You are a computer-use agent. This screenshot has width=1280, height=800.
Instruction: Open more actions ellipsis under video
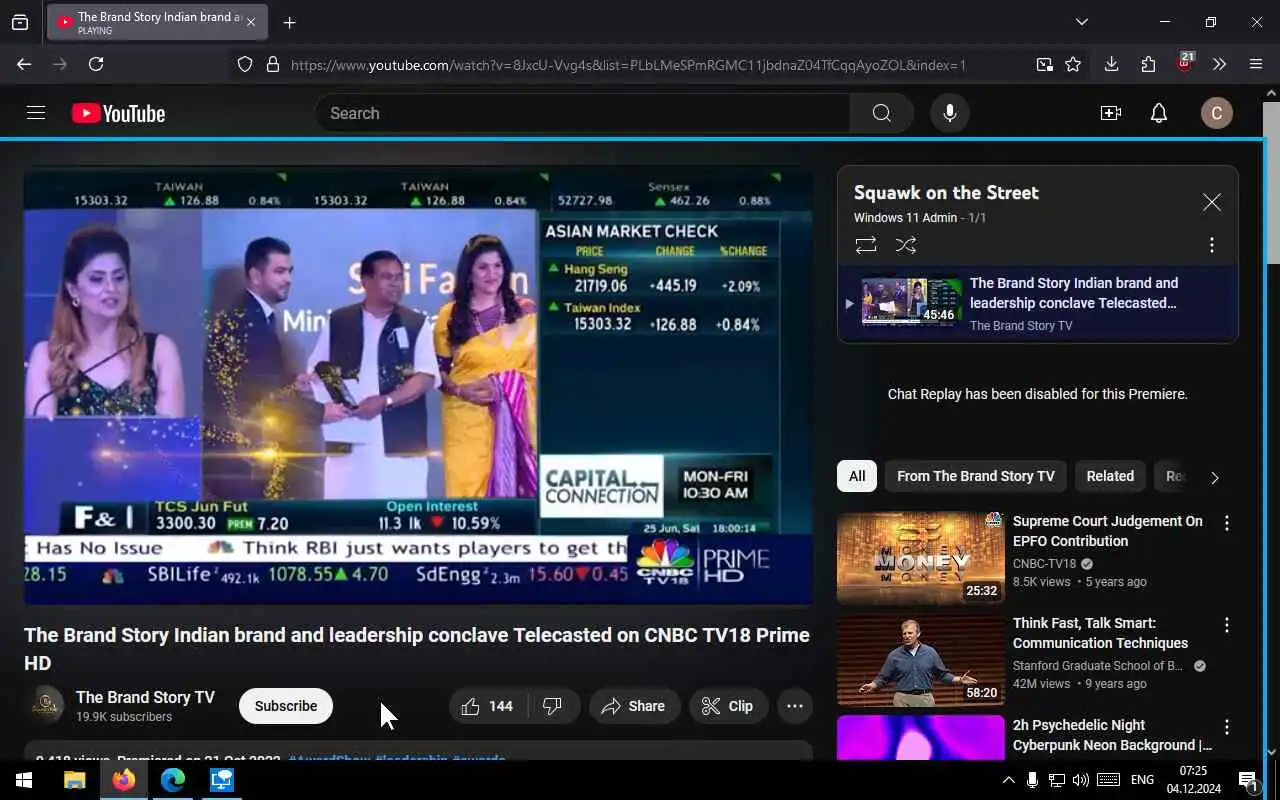(795, 706)
